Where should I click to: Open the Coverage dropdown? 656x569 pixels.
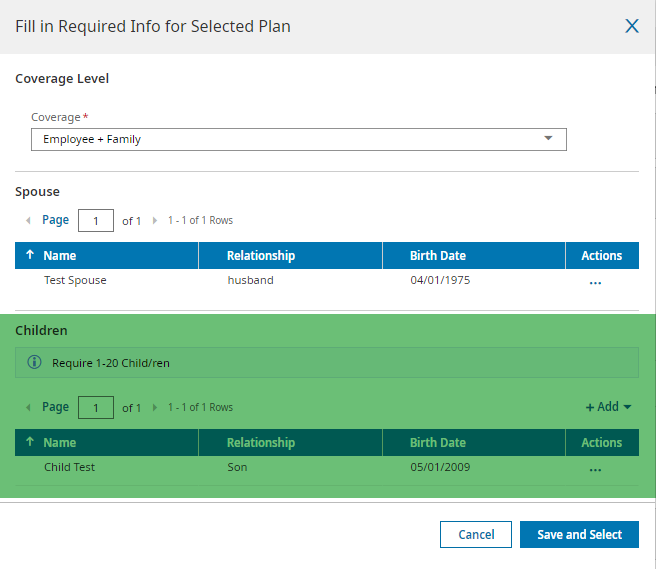tap(298, 139)
